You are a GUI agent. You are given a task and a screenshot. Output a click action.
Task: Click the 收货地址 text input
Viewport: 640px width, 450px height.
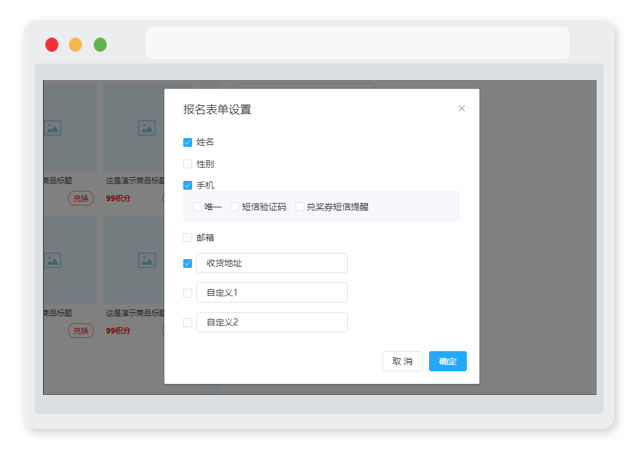coord(272,263)
